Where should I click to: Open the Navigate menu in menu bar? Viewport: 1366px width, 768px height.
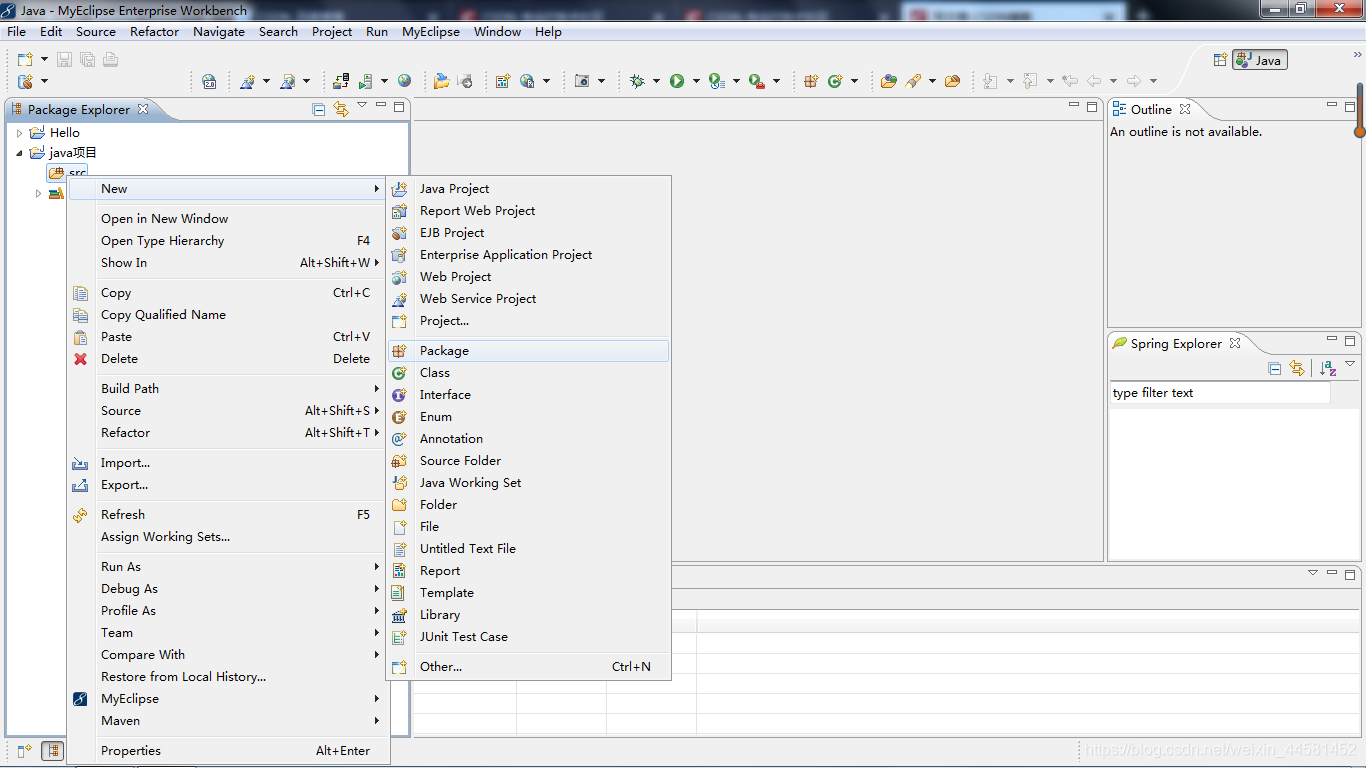coord(219,31)
